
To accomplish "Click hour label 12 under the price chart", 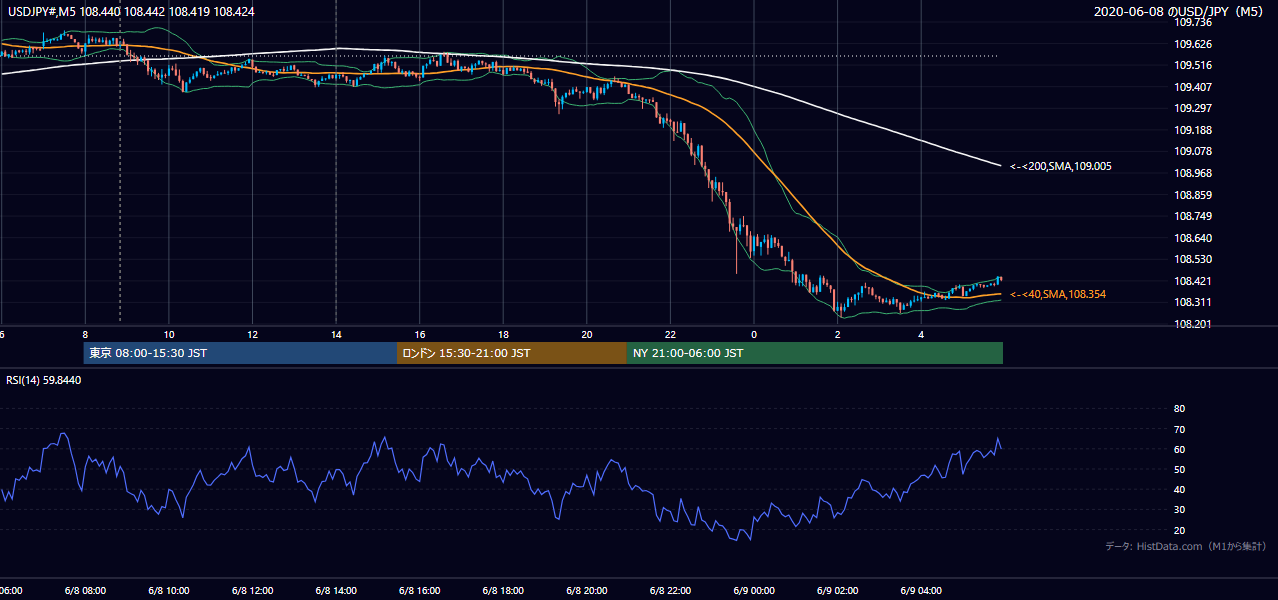I will click(x=253, y=334).
